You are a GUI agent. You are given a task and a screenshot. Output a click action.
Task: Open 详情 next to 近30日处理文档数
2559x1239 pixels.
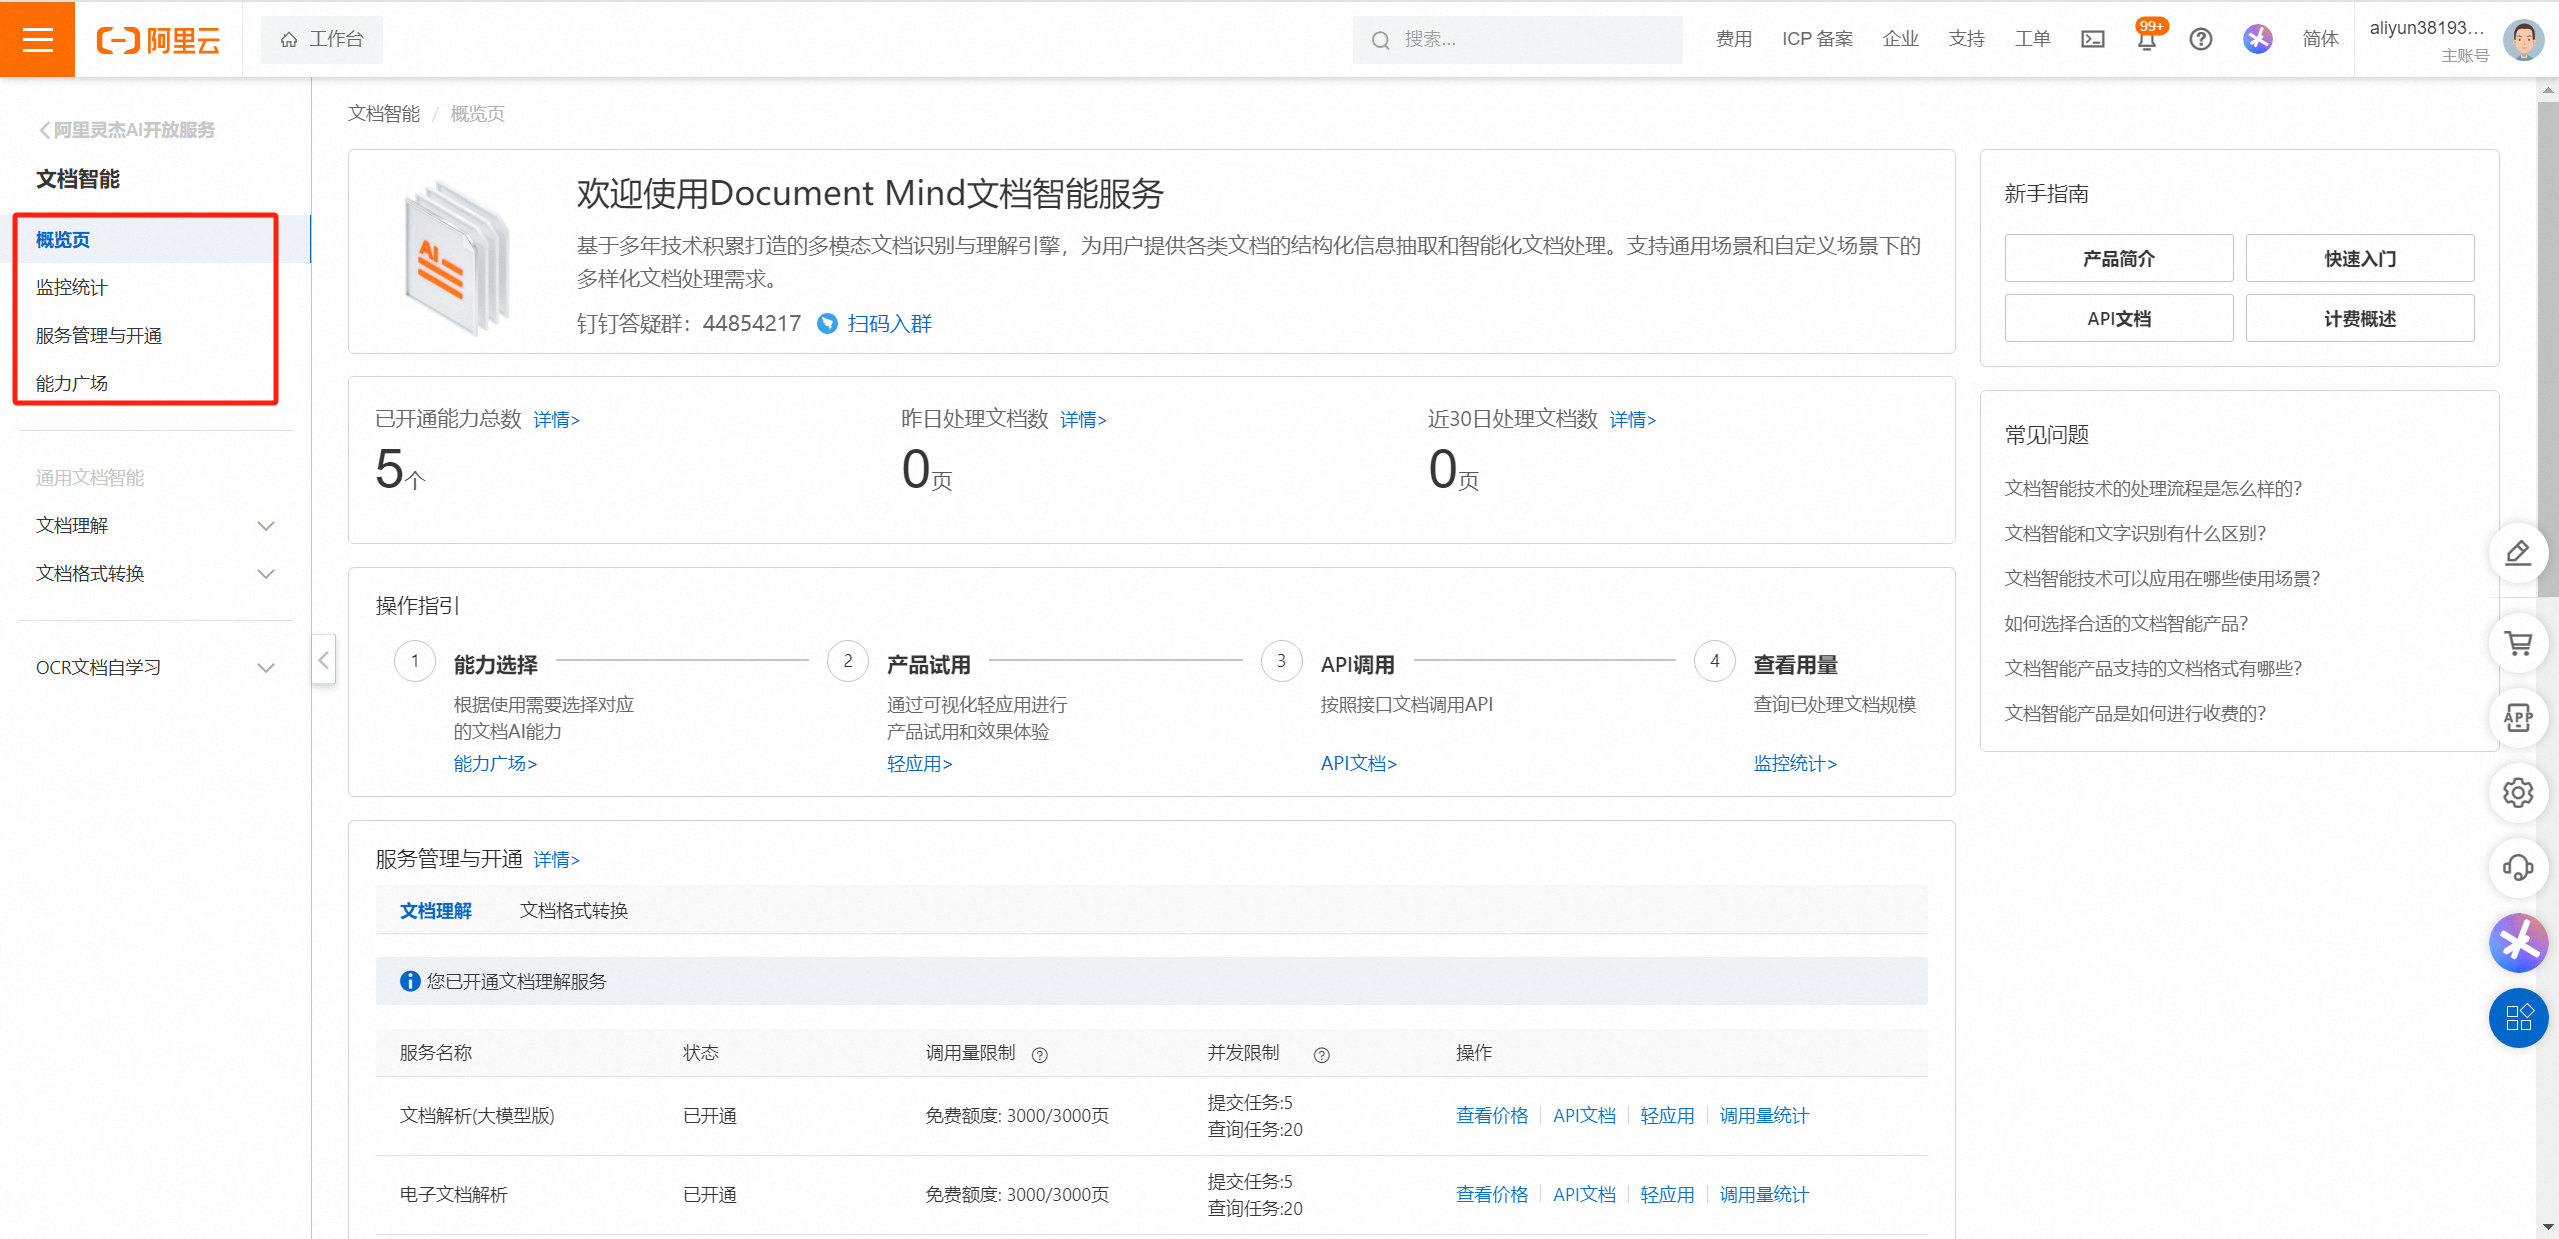(1632, 420)
